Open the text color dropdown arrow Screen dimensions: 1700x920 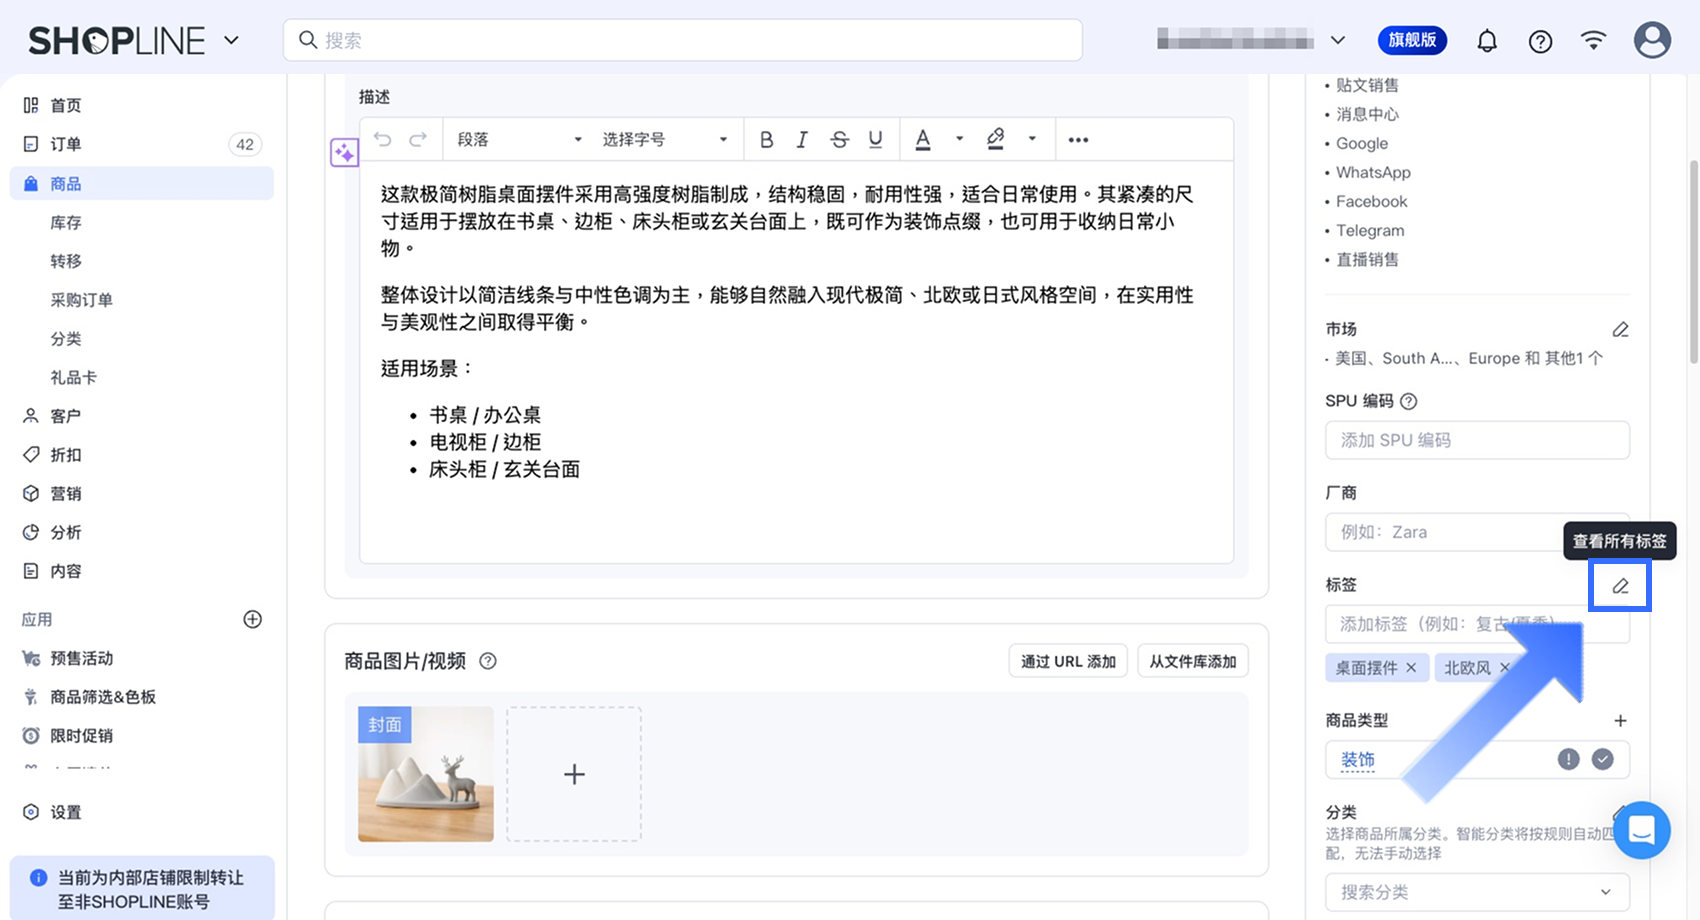959,139
